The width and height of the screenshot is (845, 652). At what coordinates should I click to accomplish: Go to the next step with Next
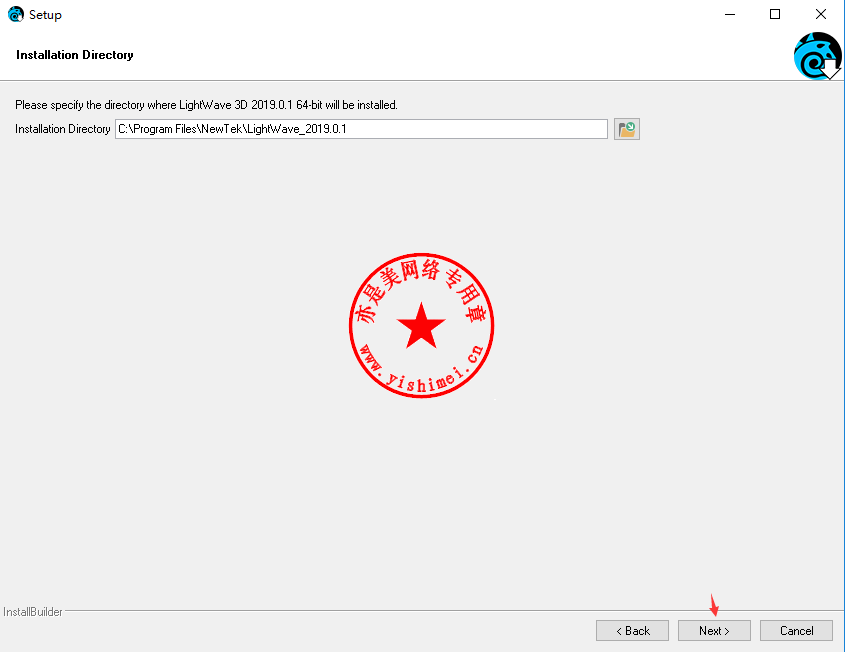coord(714,630)
